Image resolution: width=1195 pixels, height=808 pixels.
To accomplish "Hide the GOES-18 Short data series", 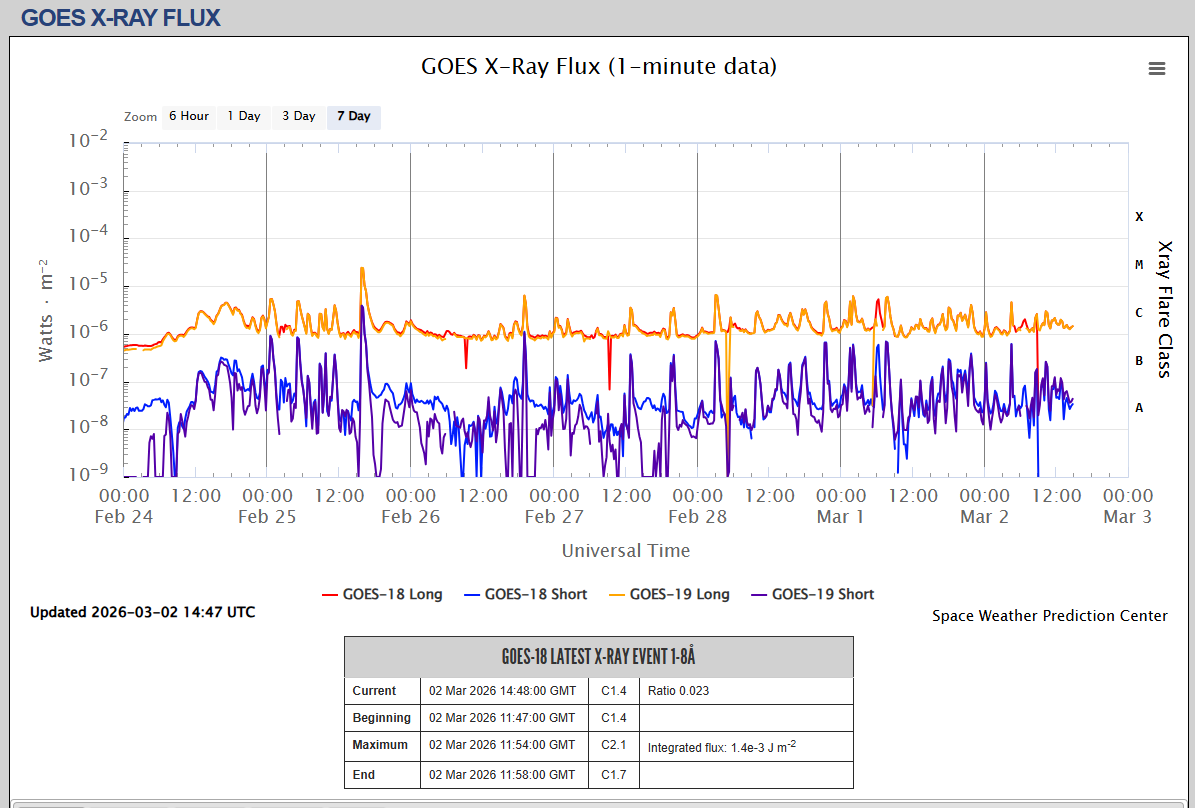I will pos(525,594).
